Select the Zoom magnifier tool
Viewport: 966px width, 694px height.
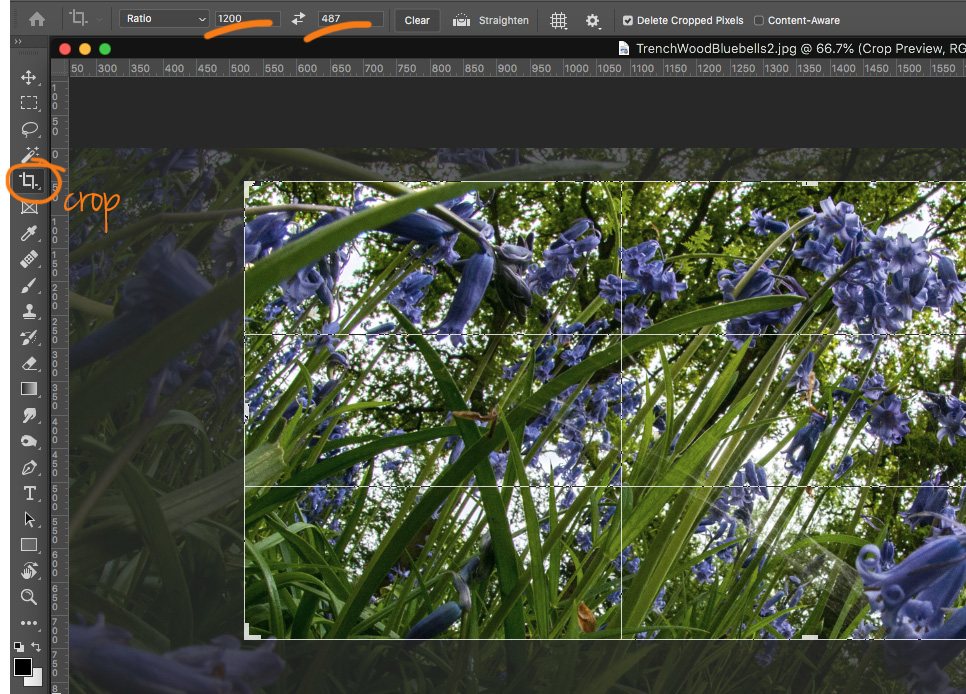pyautogui.click(x=29, y=597)
